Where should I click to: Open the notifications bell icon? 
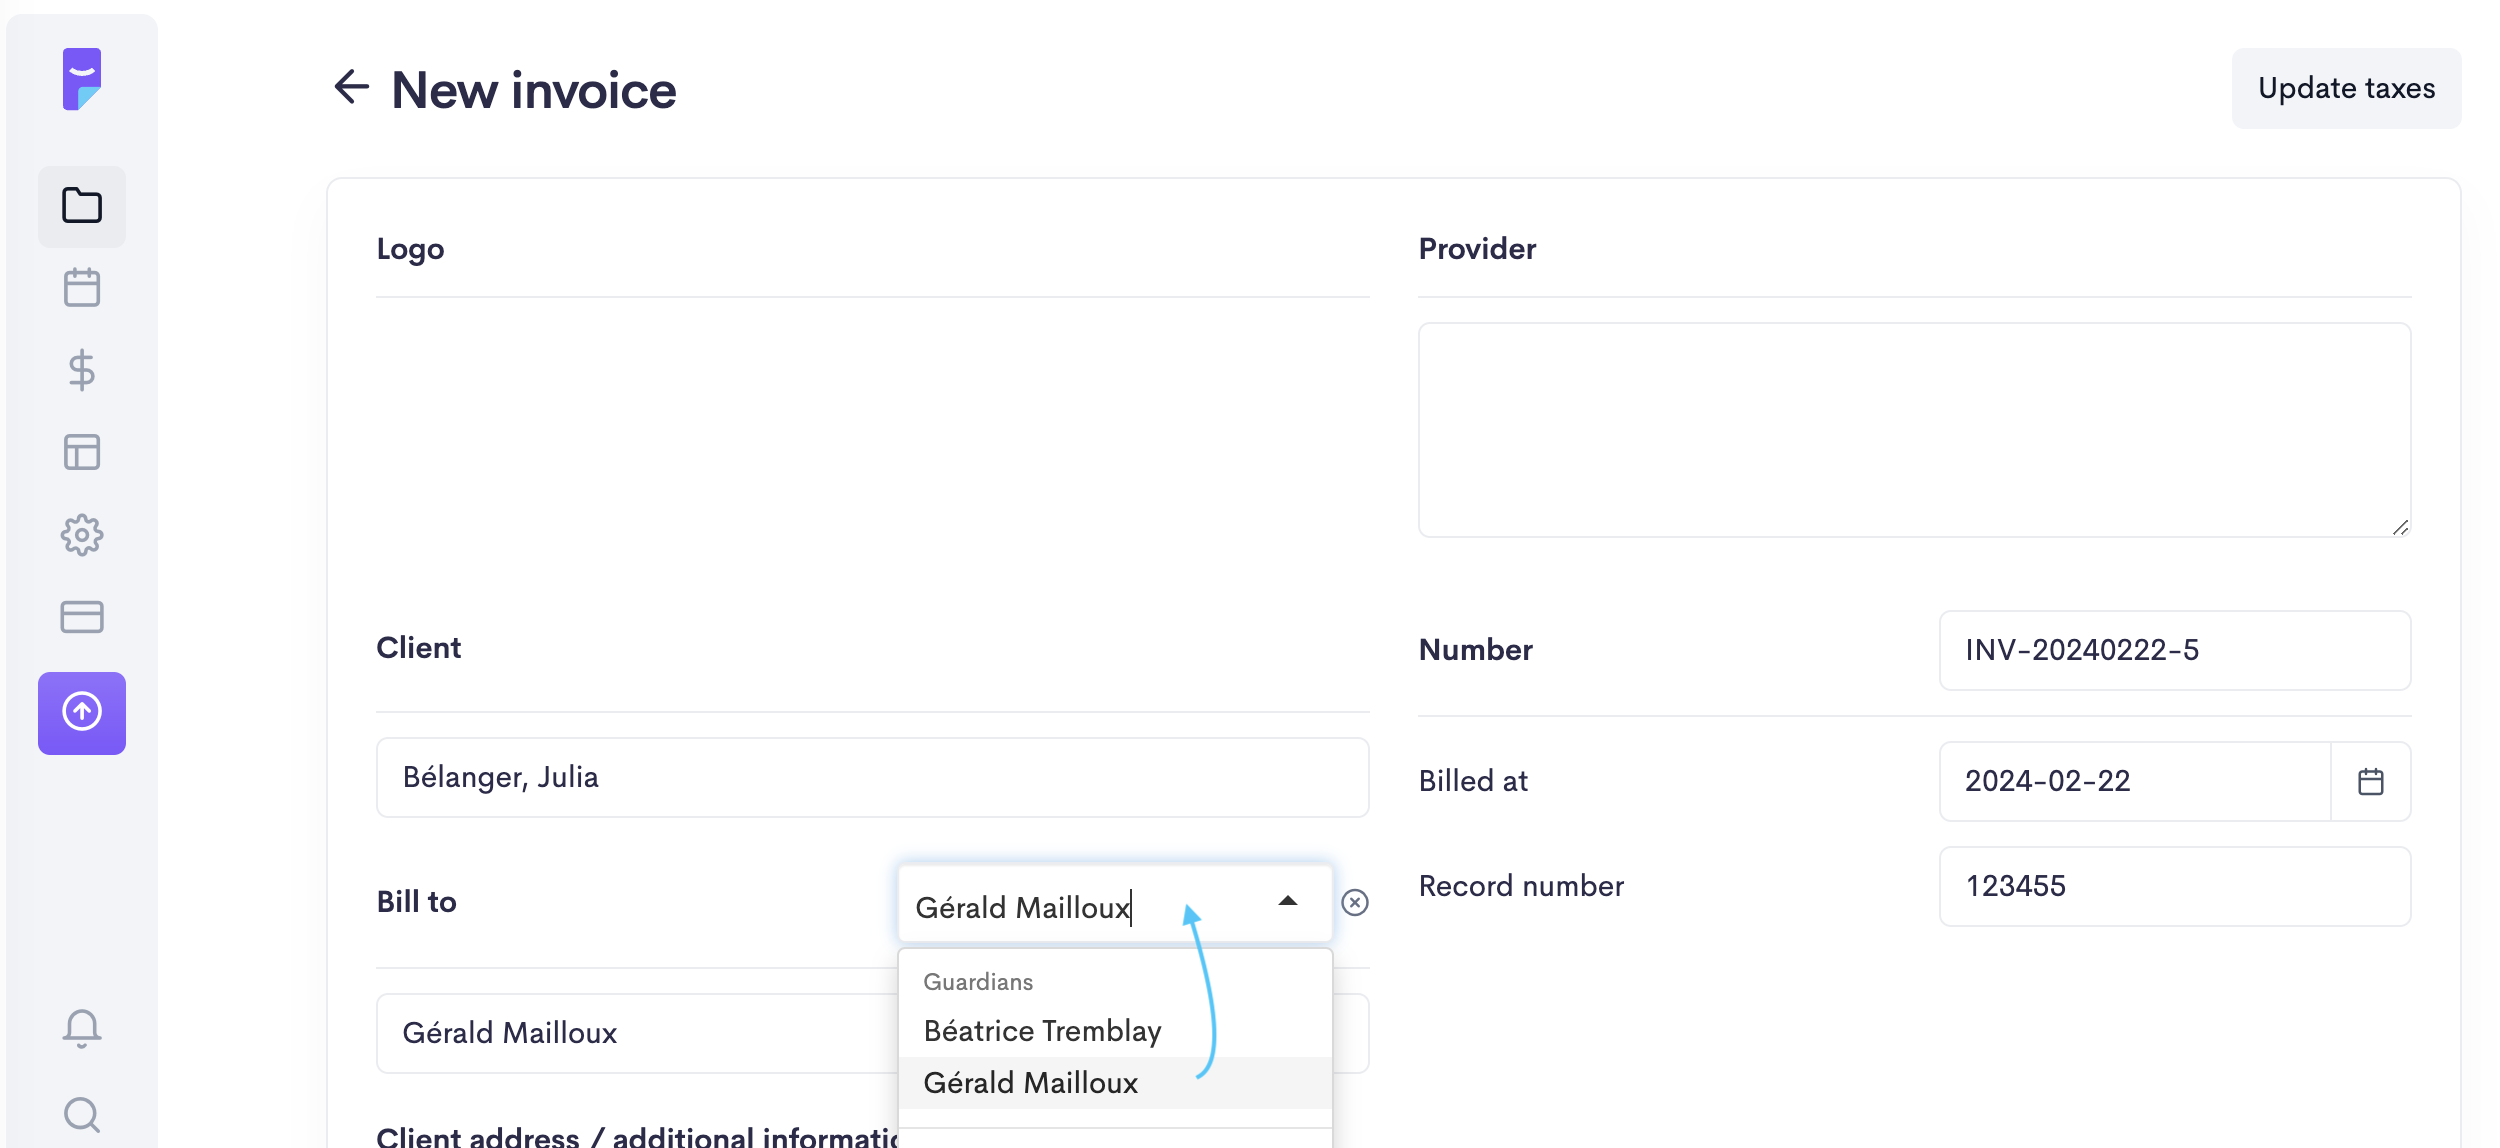[82, 1028]
